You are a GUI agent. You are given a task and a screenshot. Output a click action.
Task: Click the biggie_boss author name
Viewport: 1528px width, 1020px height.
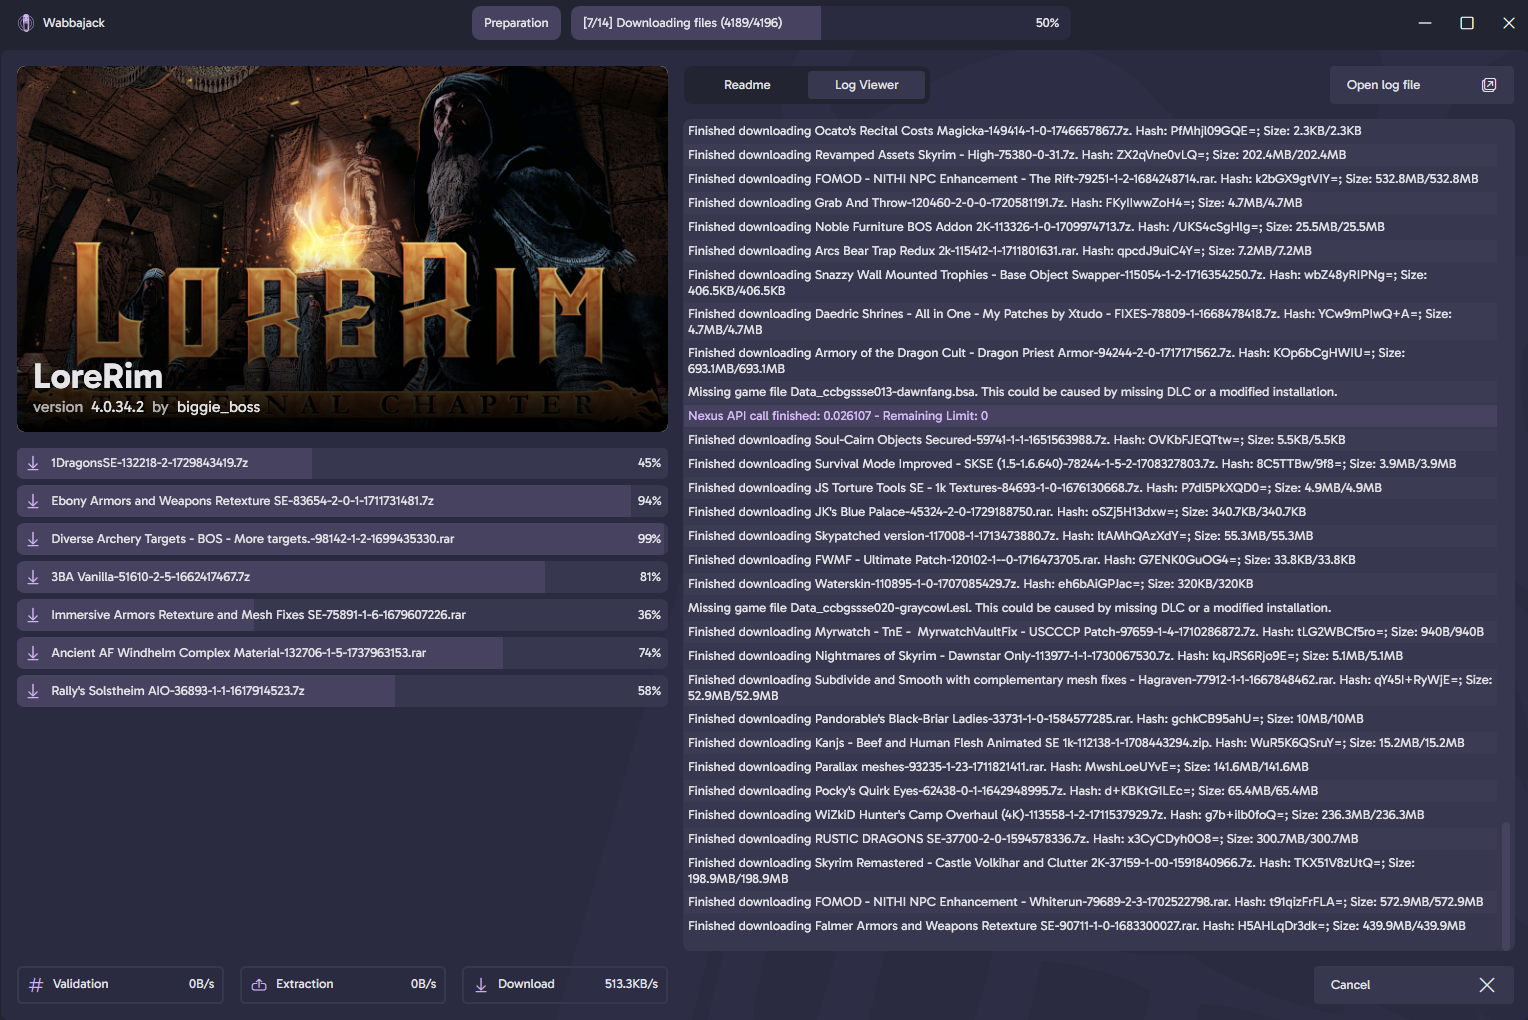click(218, 407)
